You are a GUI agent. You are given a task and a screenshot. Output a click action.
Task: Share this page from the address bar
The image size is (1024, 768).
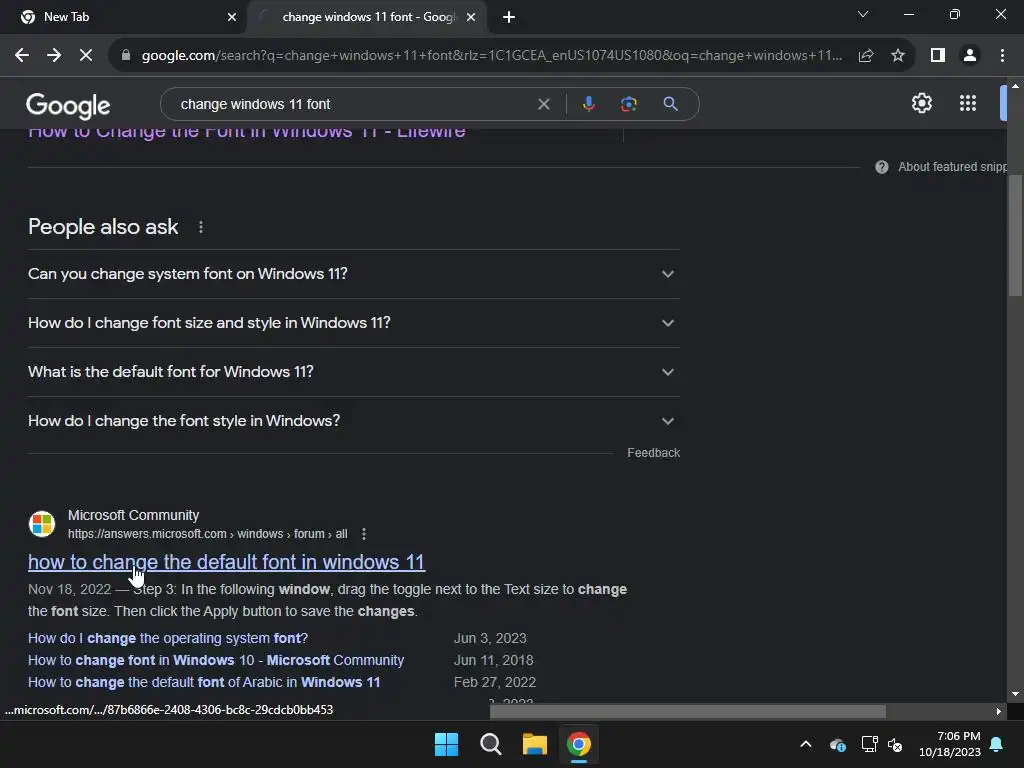[x=866, y=56]
